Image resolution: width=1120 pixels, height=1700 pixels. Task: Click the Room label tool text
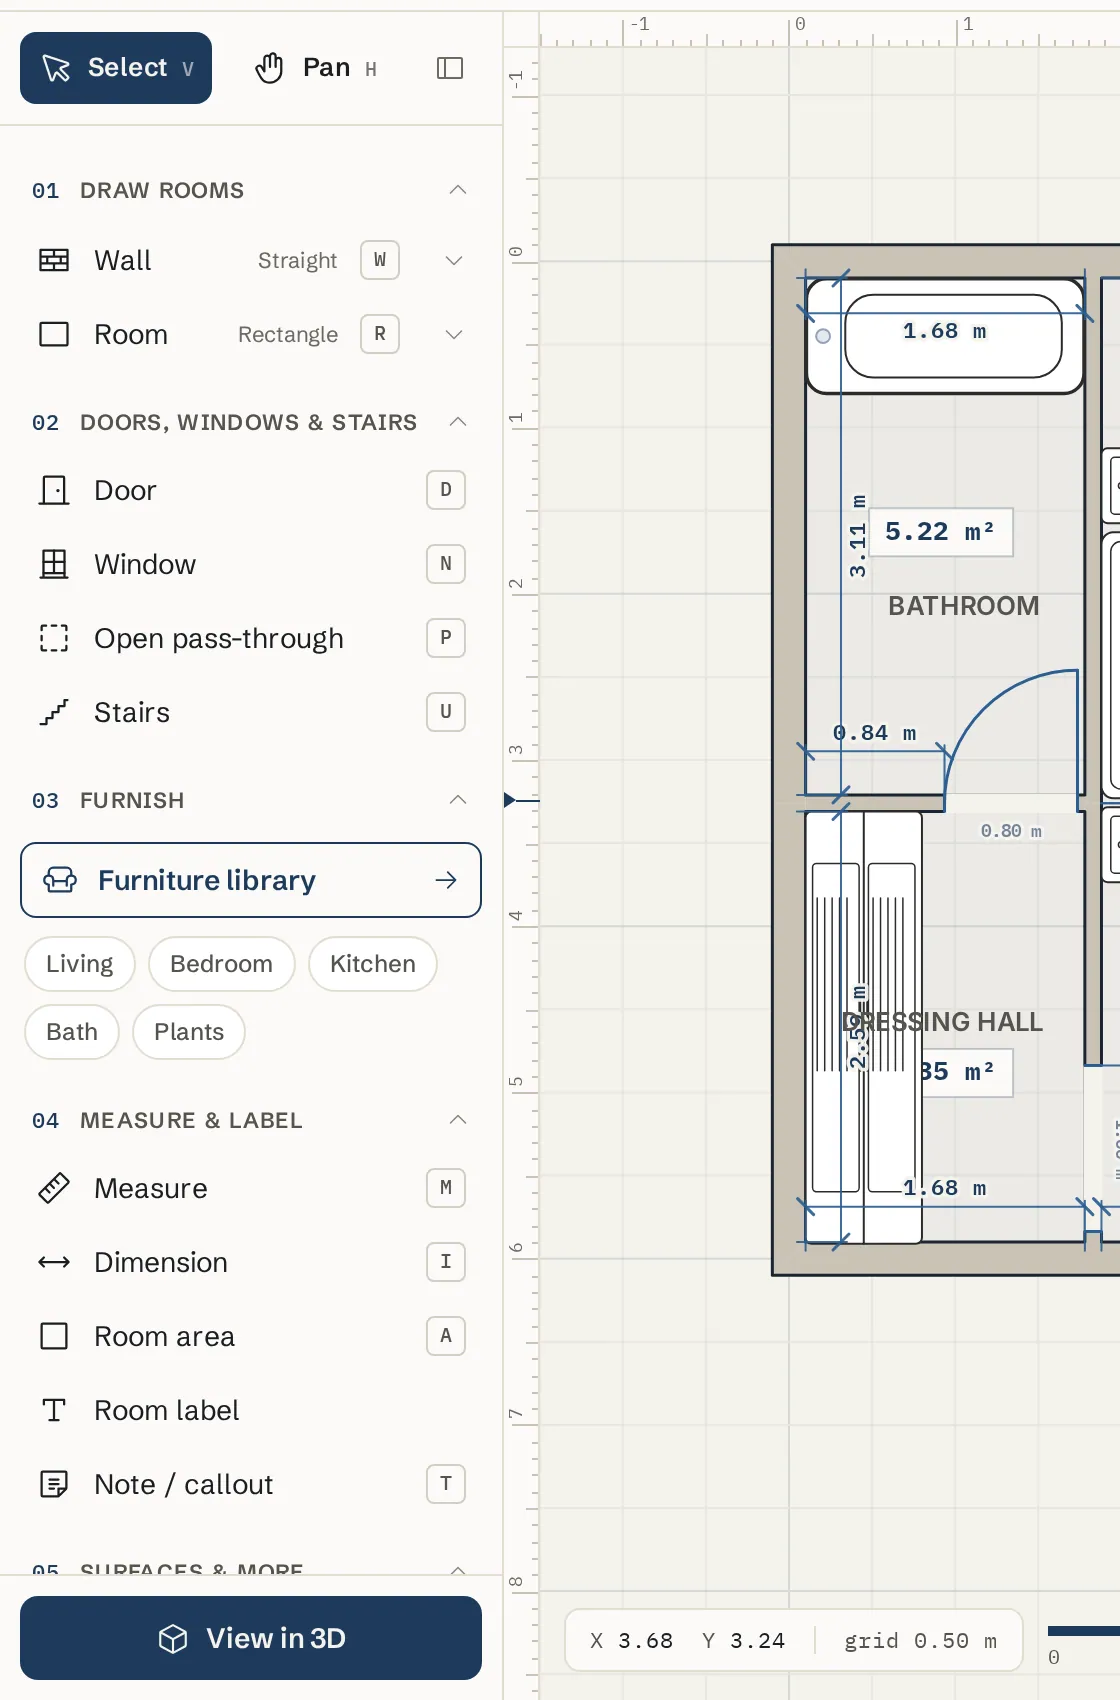click(x=167, y=1410)
